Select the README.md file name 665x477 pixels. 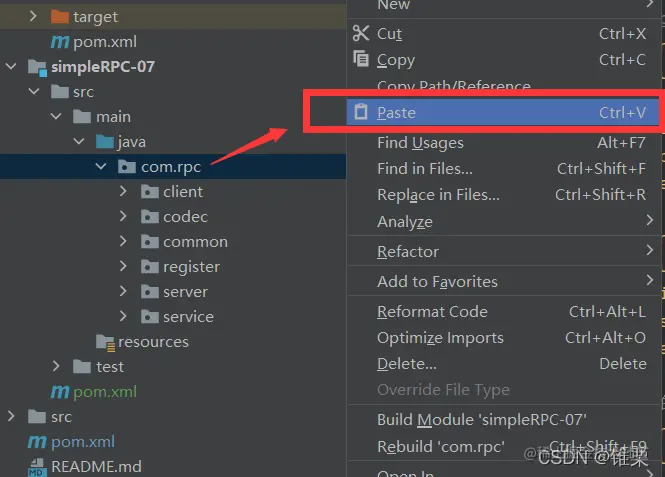click(x=96, y=467)
